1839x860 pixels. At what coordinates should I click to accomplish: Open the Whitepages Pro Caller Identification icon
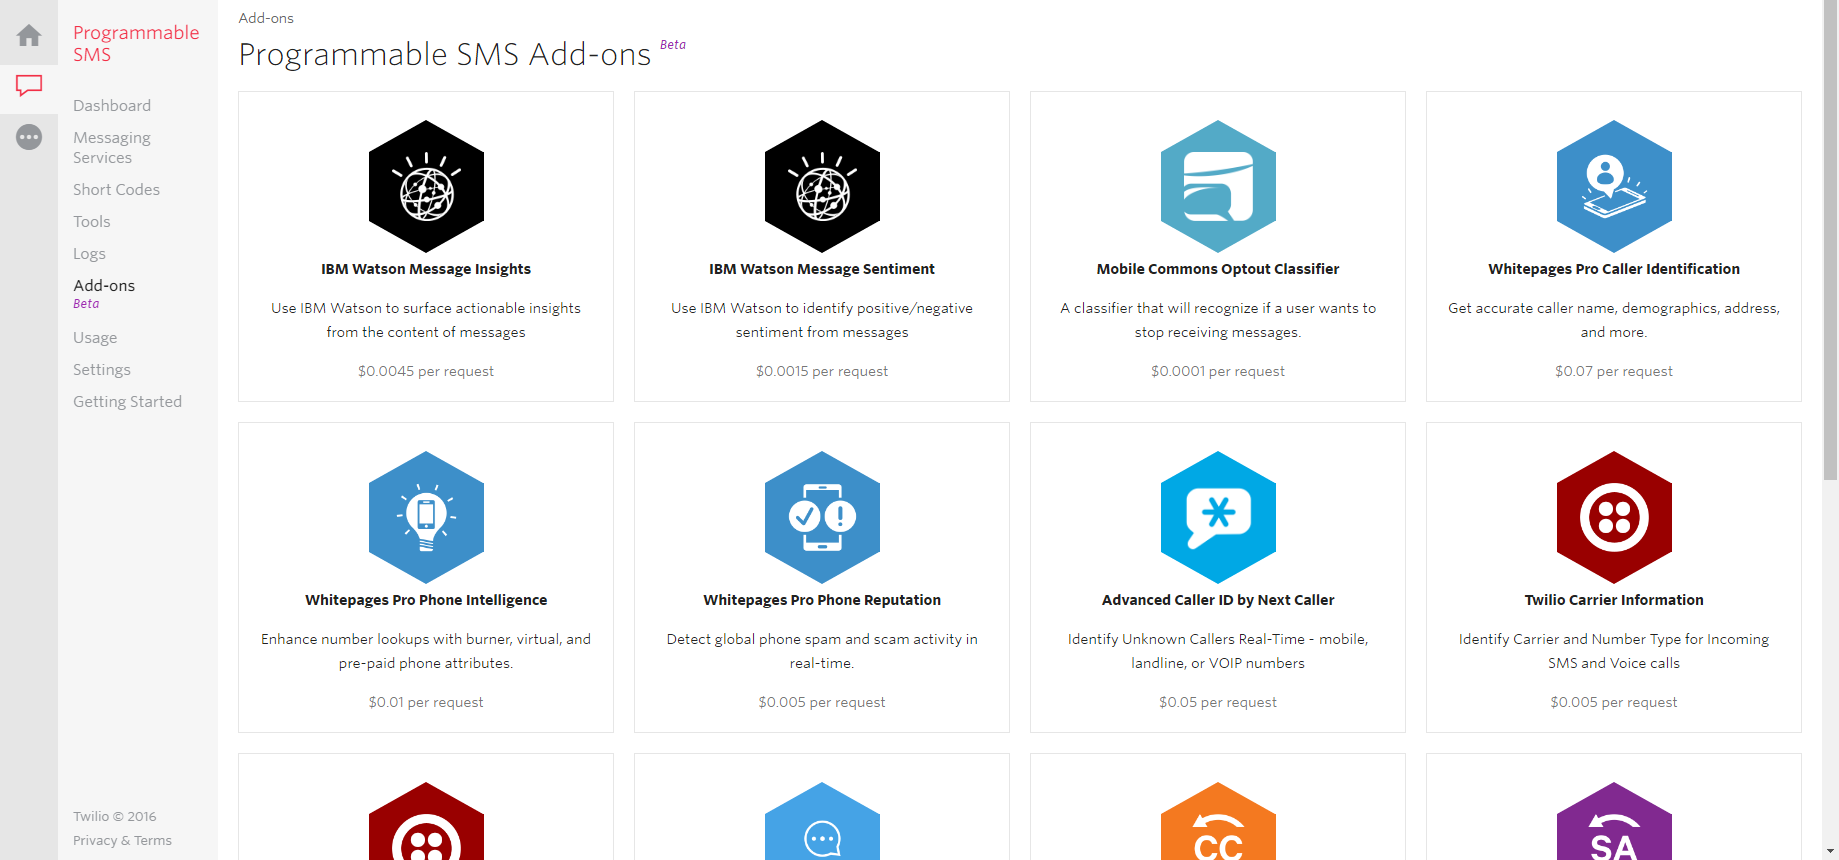[1614, 187]
